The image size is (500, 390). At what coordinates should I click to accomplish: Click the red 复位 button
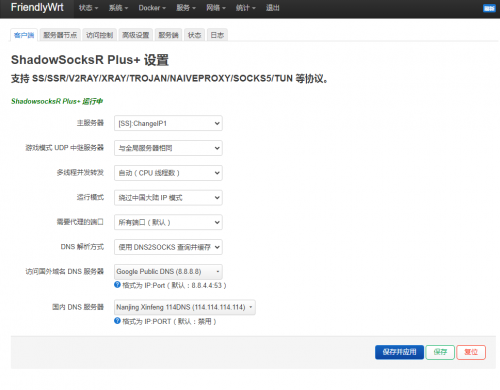(x=471, y=352)
